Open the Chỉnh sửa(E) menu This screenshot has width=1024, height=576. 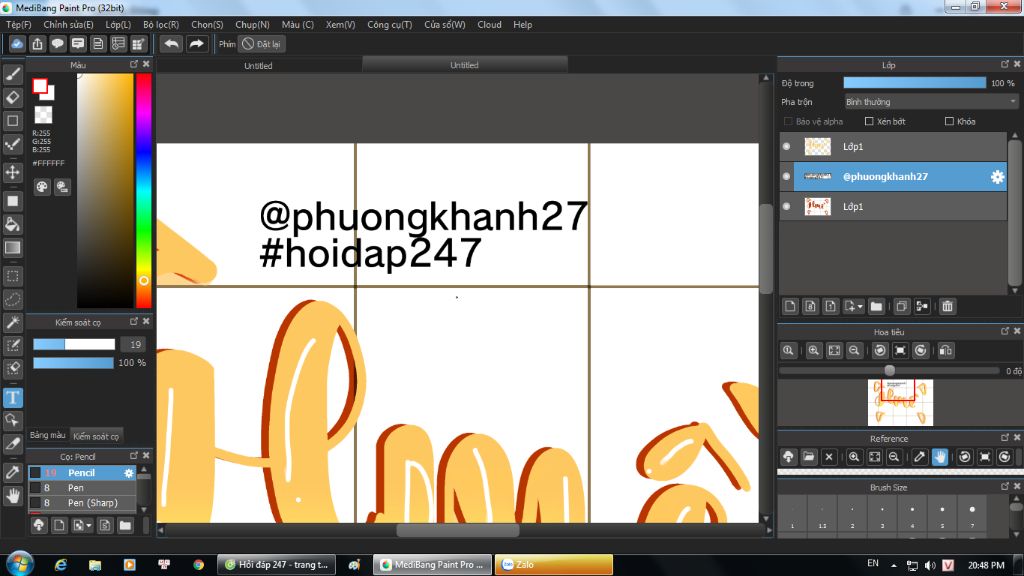(x=69, y=25)
